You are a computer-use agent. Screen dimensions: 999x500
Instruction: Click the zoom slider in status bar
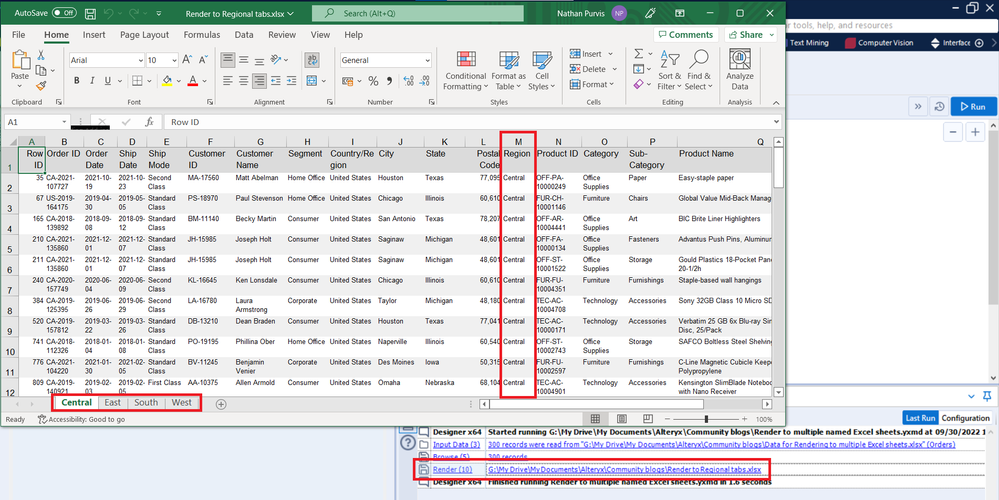click(706, 419)
